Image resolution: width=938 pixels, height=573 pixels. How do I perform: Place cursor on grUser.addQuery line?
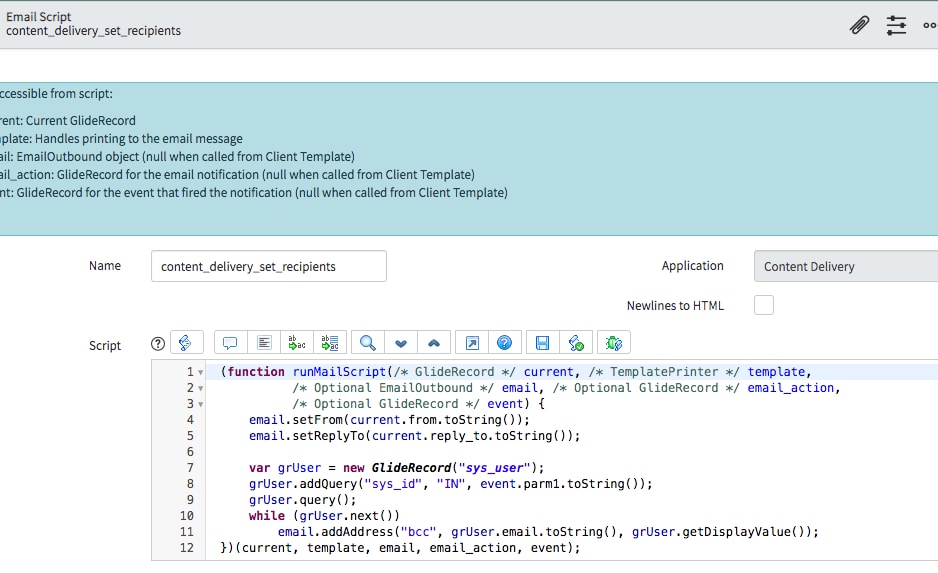(x=450, y=484)
